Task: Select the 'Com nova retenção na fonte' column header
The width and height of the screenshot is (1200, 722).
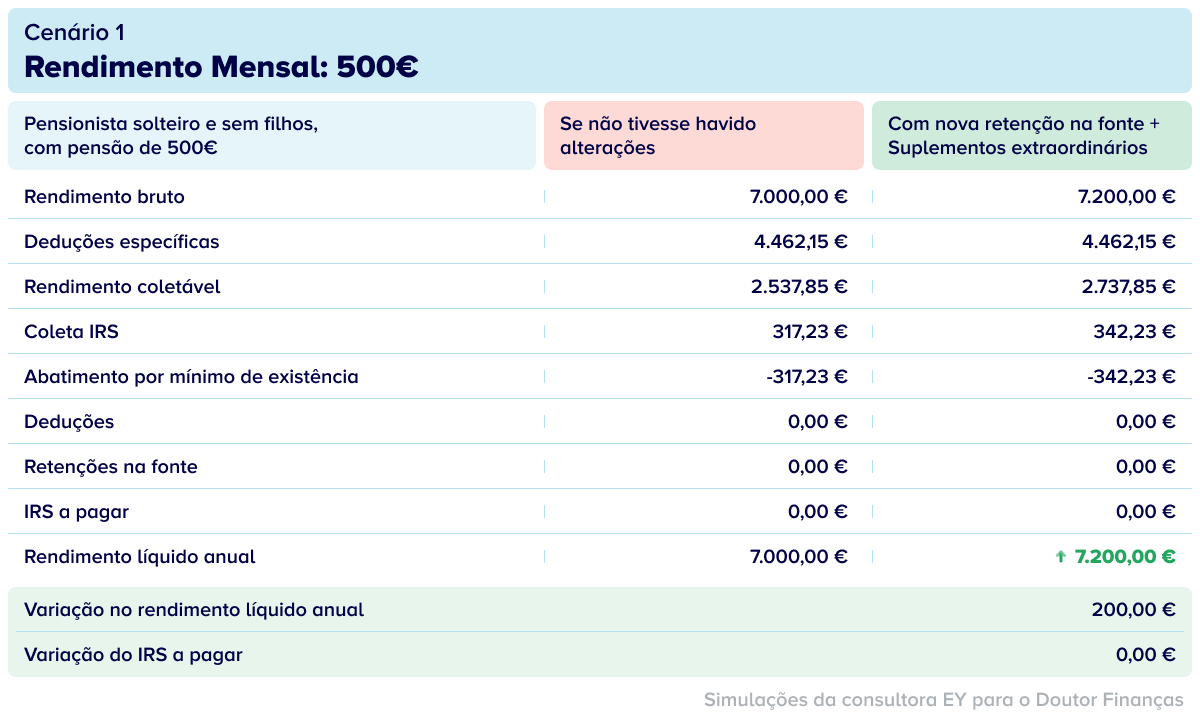Action: tap(1031, 136)
